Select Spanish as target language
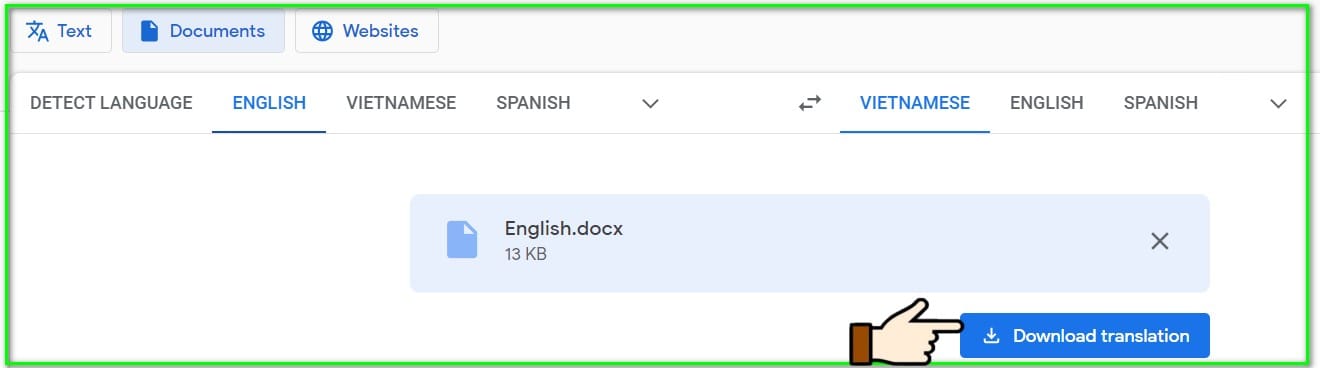Viewport: 1320px width, 368px height. click(x=1160, y=103)
